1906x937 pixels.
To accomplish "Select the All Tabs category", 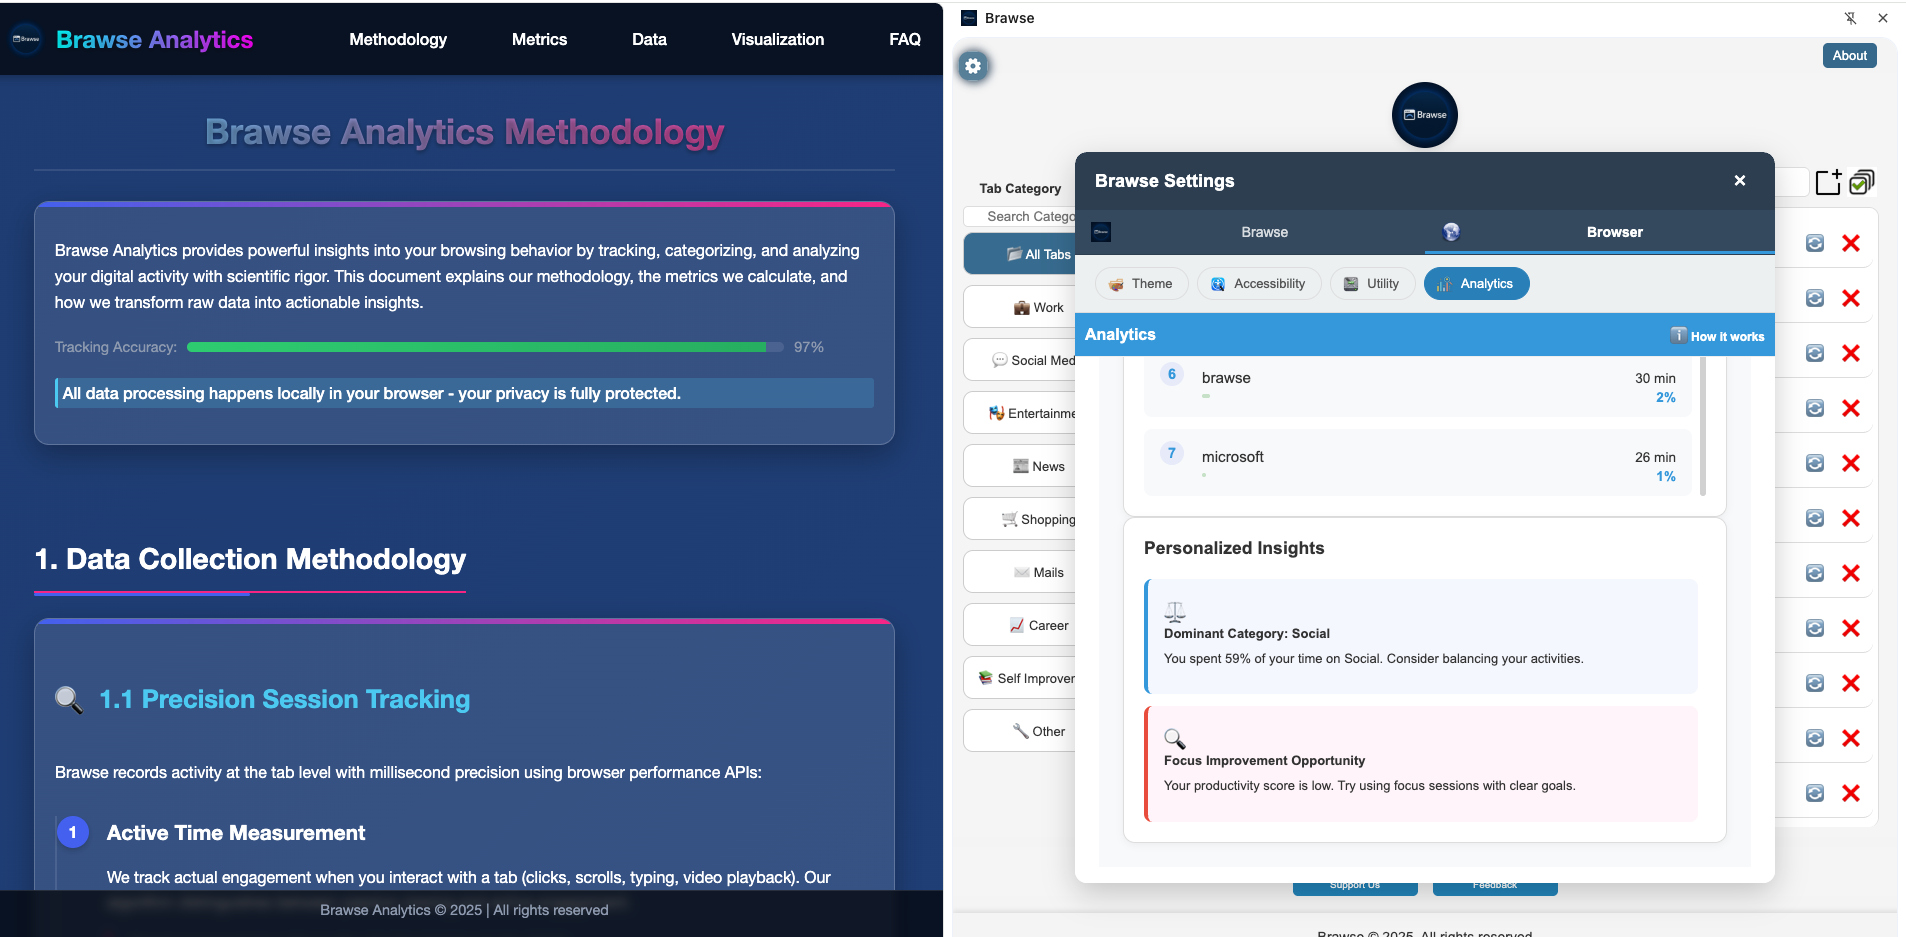I will tap(1020, 254).
